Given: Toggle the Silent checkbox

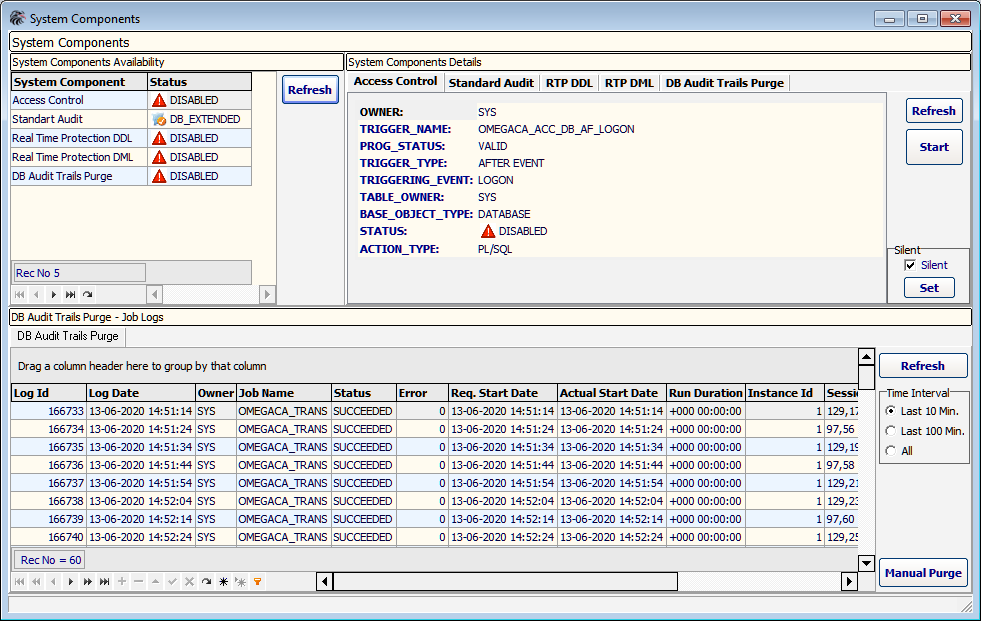Looking at the screenshot, I should [910, 265].
